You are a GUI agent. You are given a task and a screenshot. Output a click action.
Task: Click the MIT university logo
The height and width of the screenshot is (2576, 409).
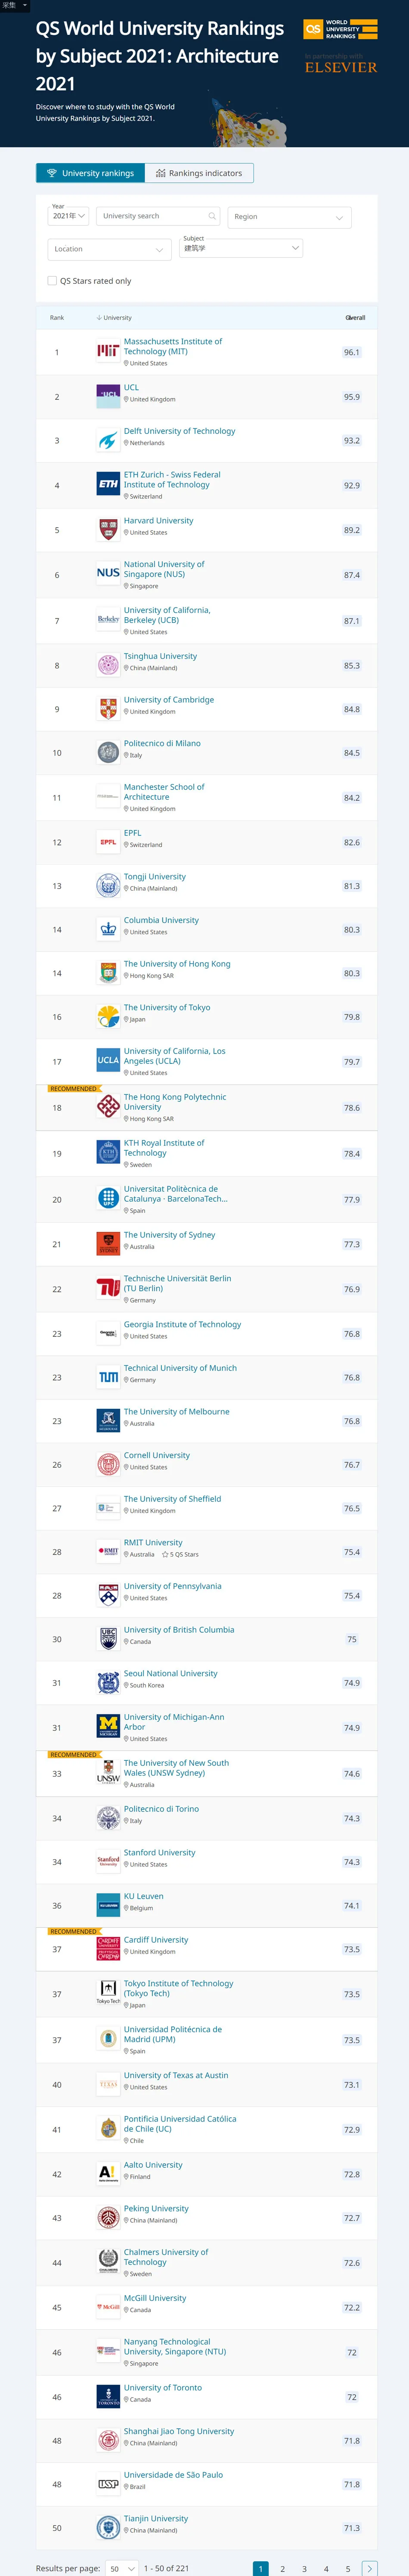pyautogui.click(x=108, y=351)
